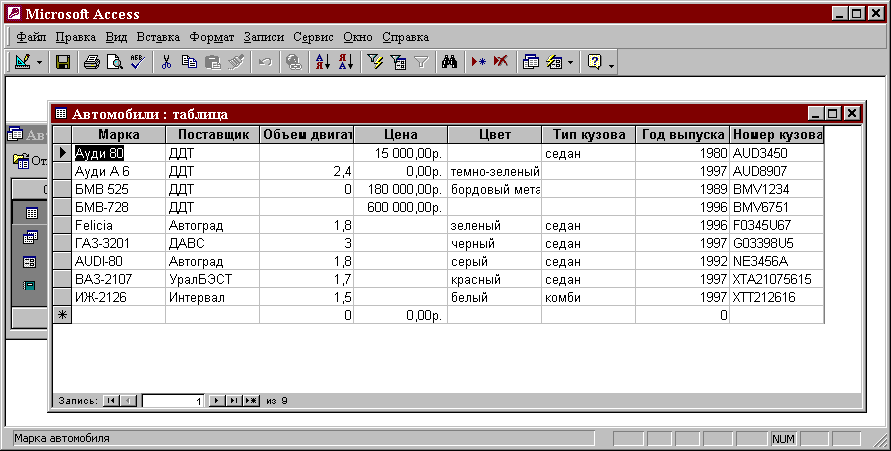Switch to Design view using the ruler icon
The image size is (891, 451).
click(23, 61)
